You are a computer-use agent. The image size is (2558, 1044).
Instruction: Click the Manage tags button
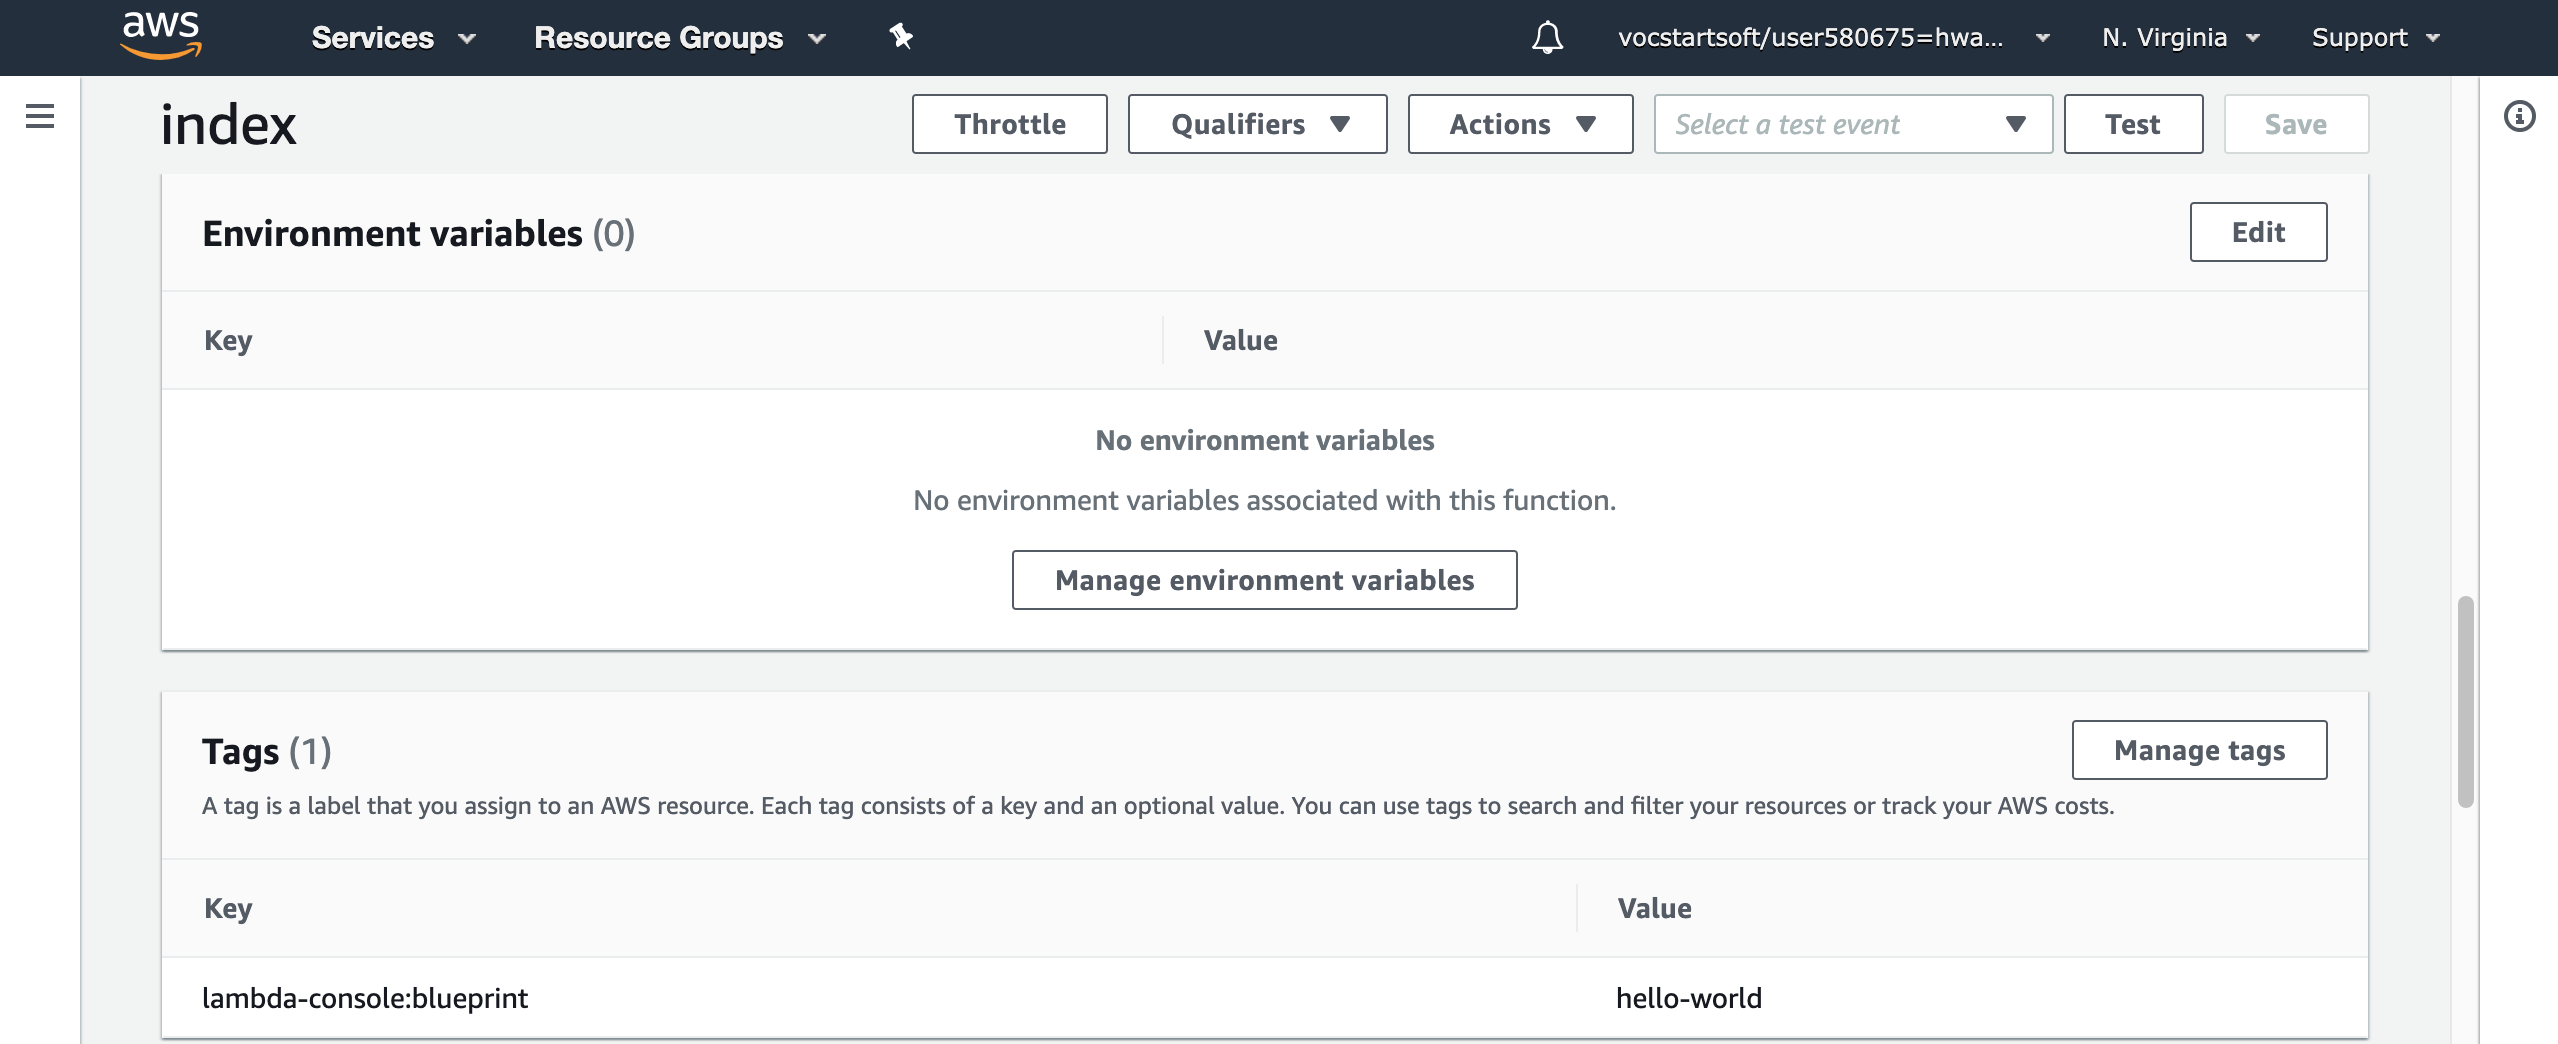2199,750
